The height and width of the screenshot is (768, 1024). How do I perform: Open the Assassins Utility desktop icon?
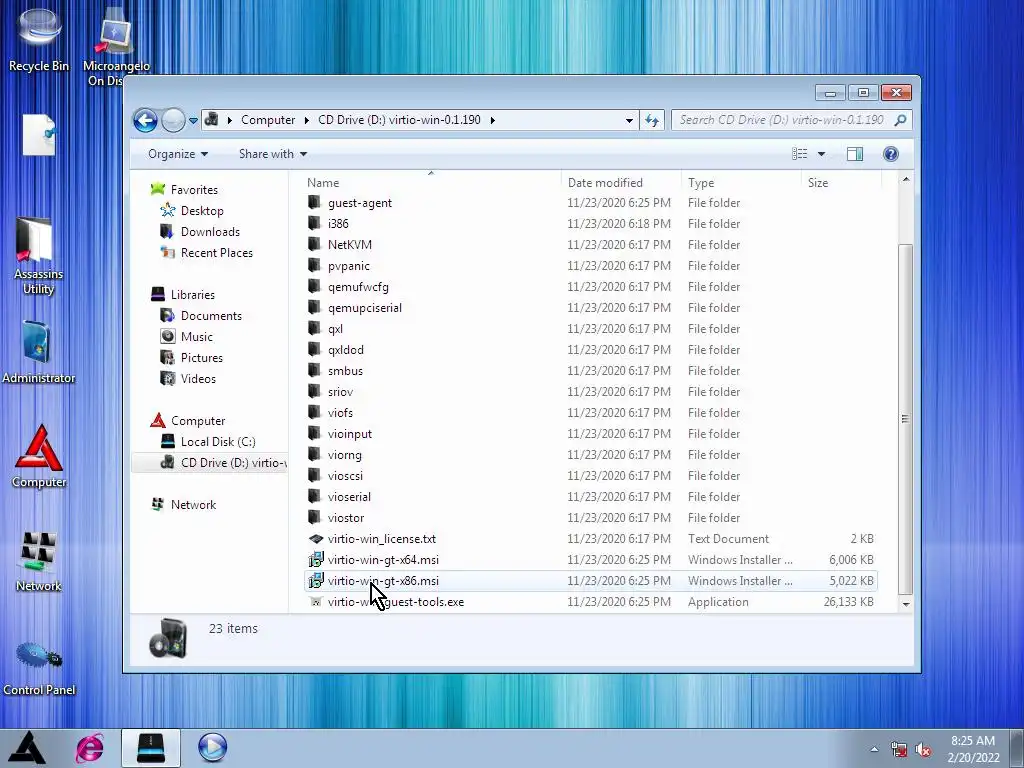(x=39, y=255)
